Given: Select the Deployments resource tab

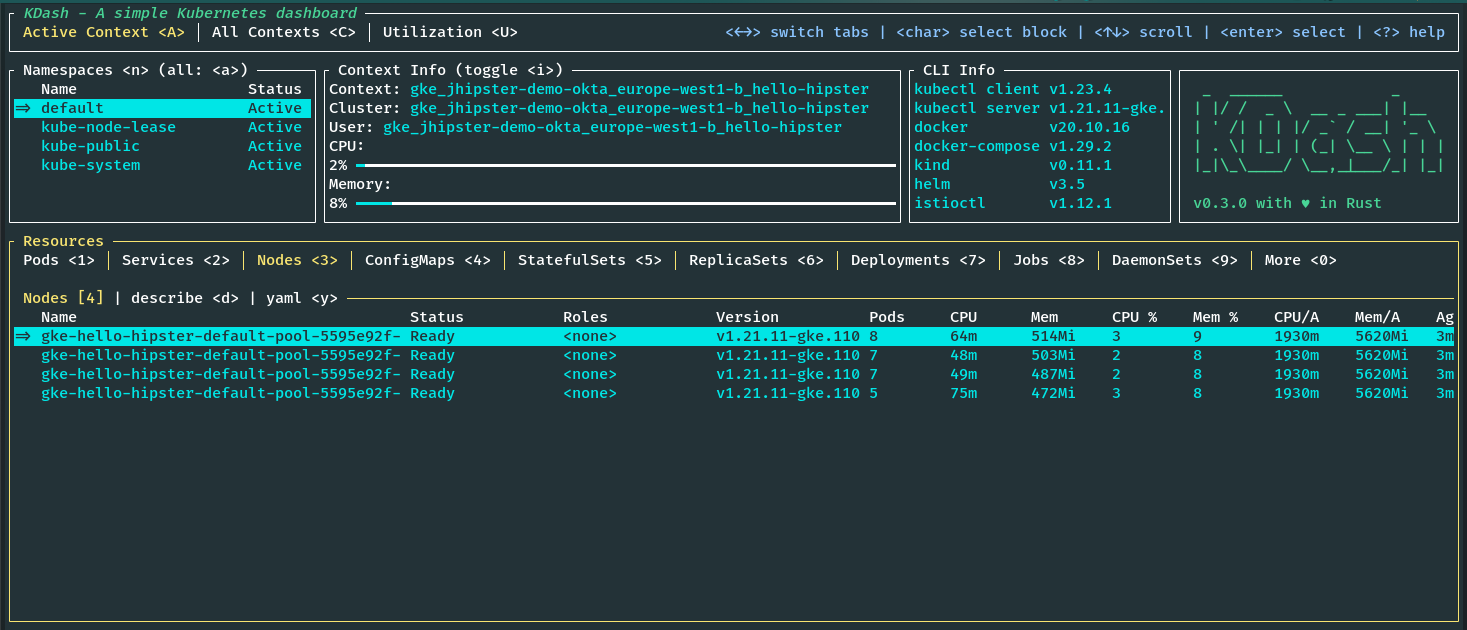Looking at the screenshot, I should (918, 260).
